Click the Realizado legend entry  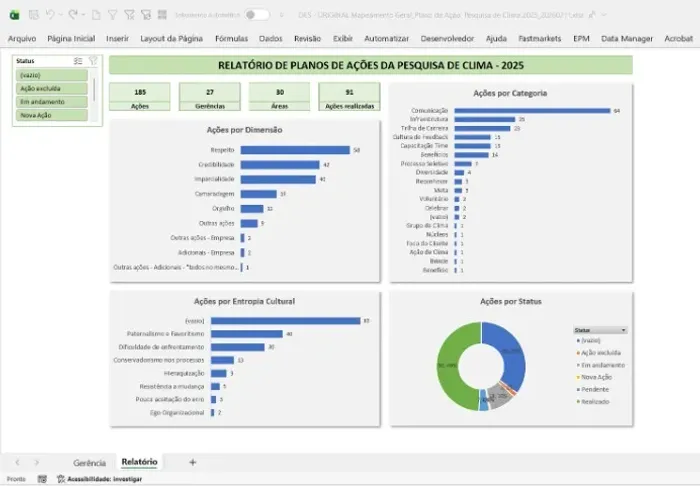(592, 402)
